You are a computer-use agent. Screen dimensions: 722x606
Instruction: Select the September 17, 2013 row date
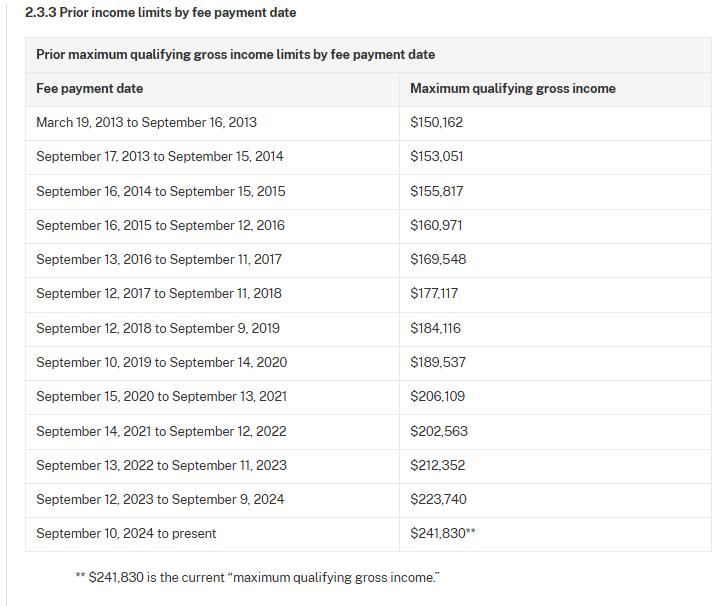159,156
